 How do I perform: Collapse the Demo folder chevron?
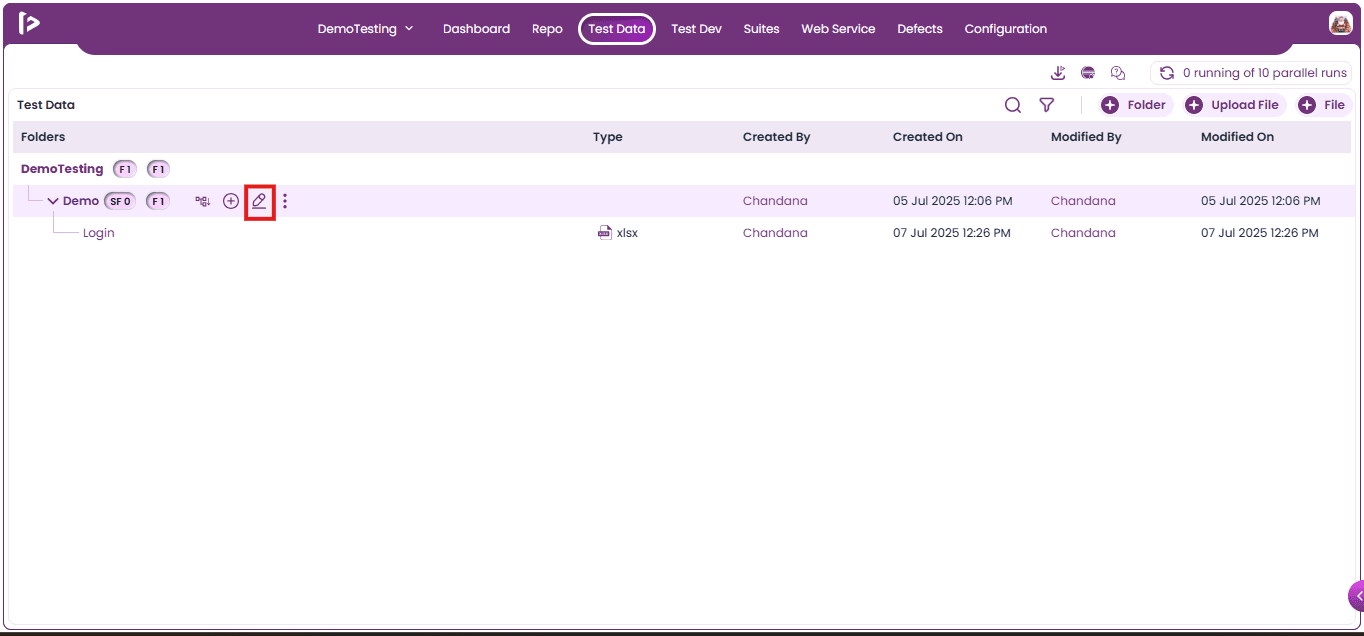(53, 201)
